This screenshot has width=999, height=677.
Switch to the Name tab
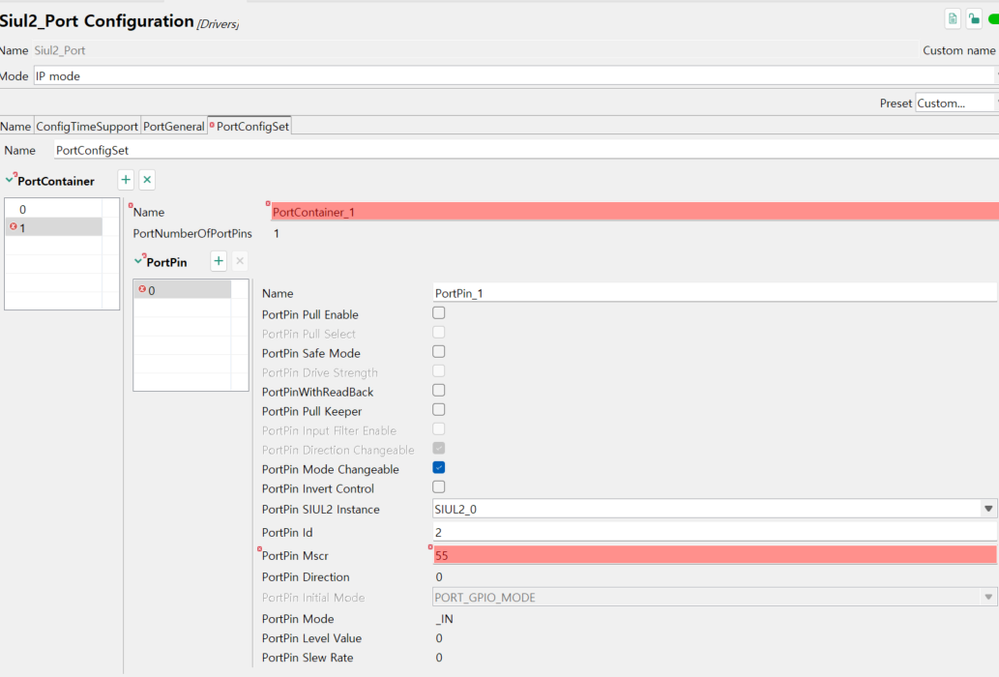(x=15, y=126)
